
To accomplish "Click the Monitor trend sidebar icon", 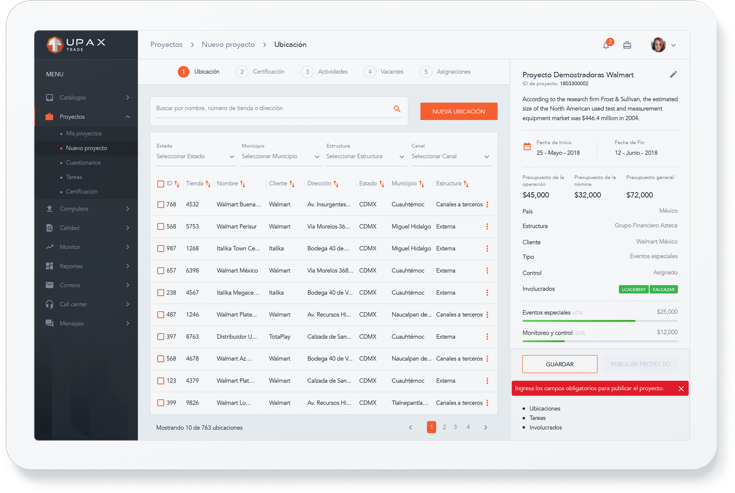I will tap(50, 247).
